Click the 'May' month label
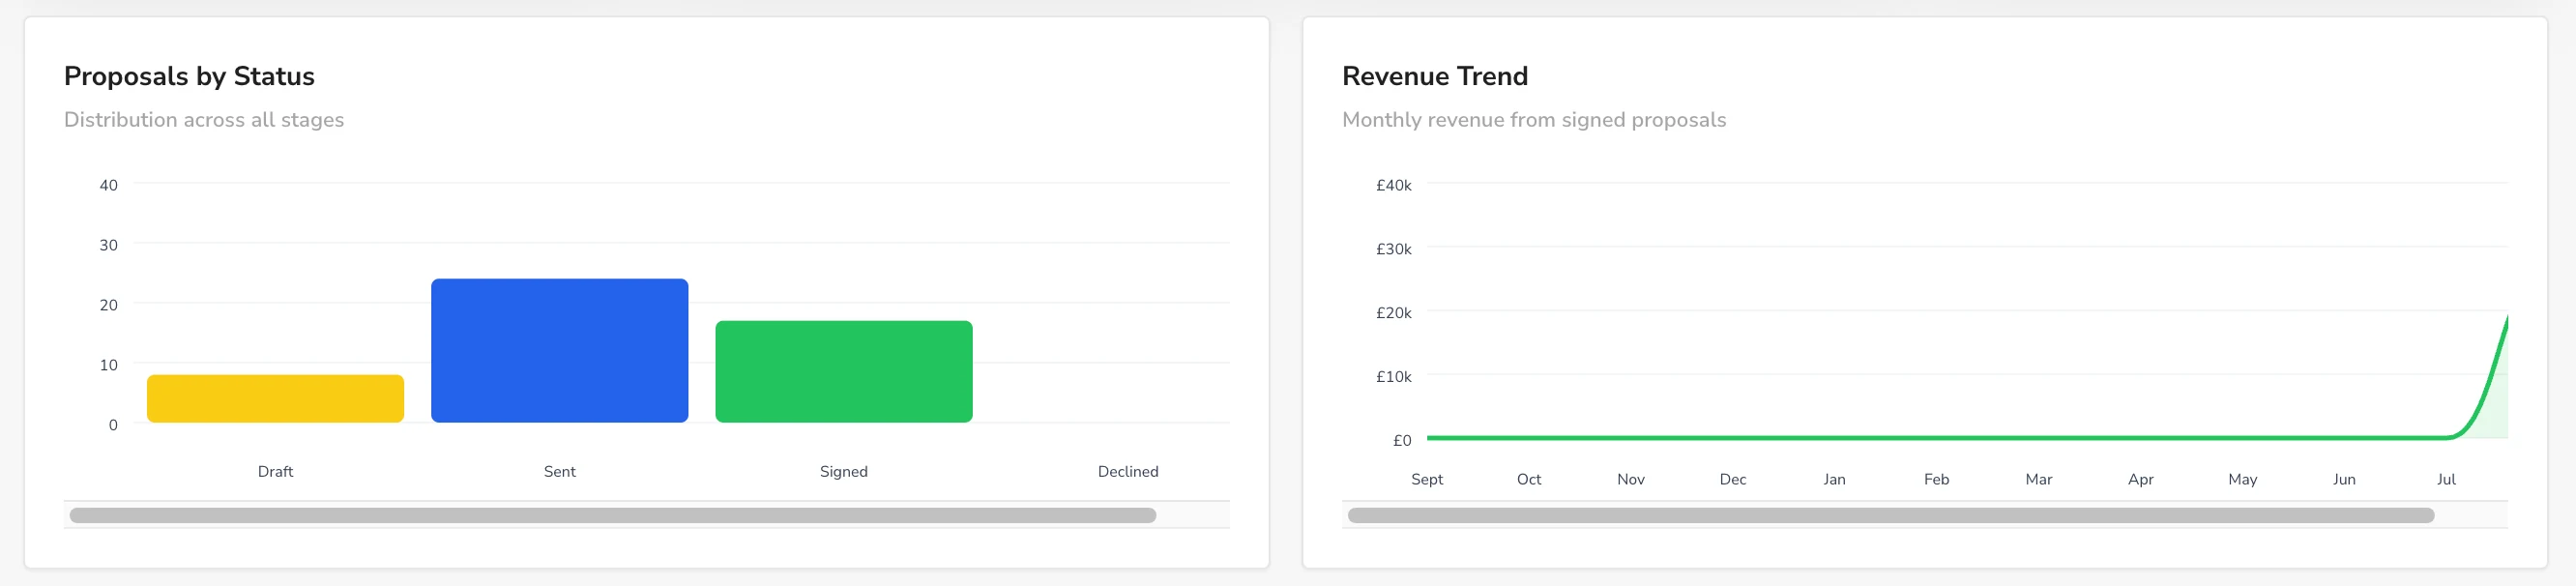 click(x=2242, y=479)
